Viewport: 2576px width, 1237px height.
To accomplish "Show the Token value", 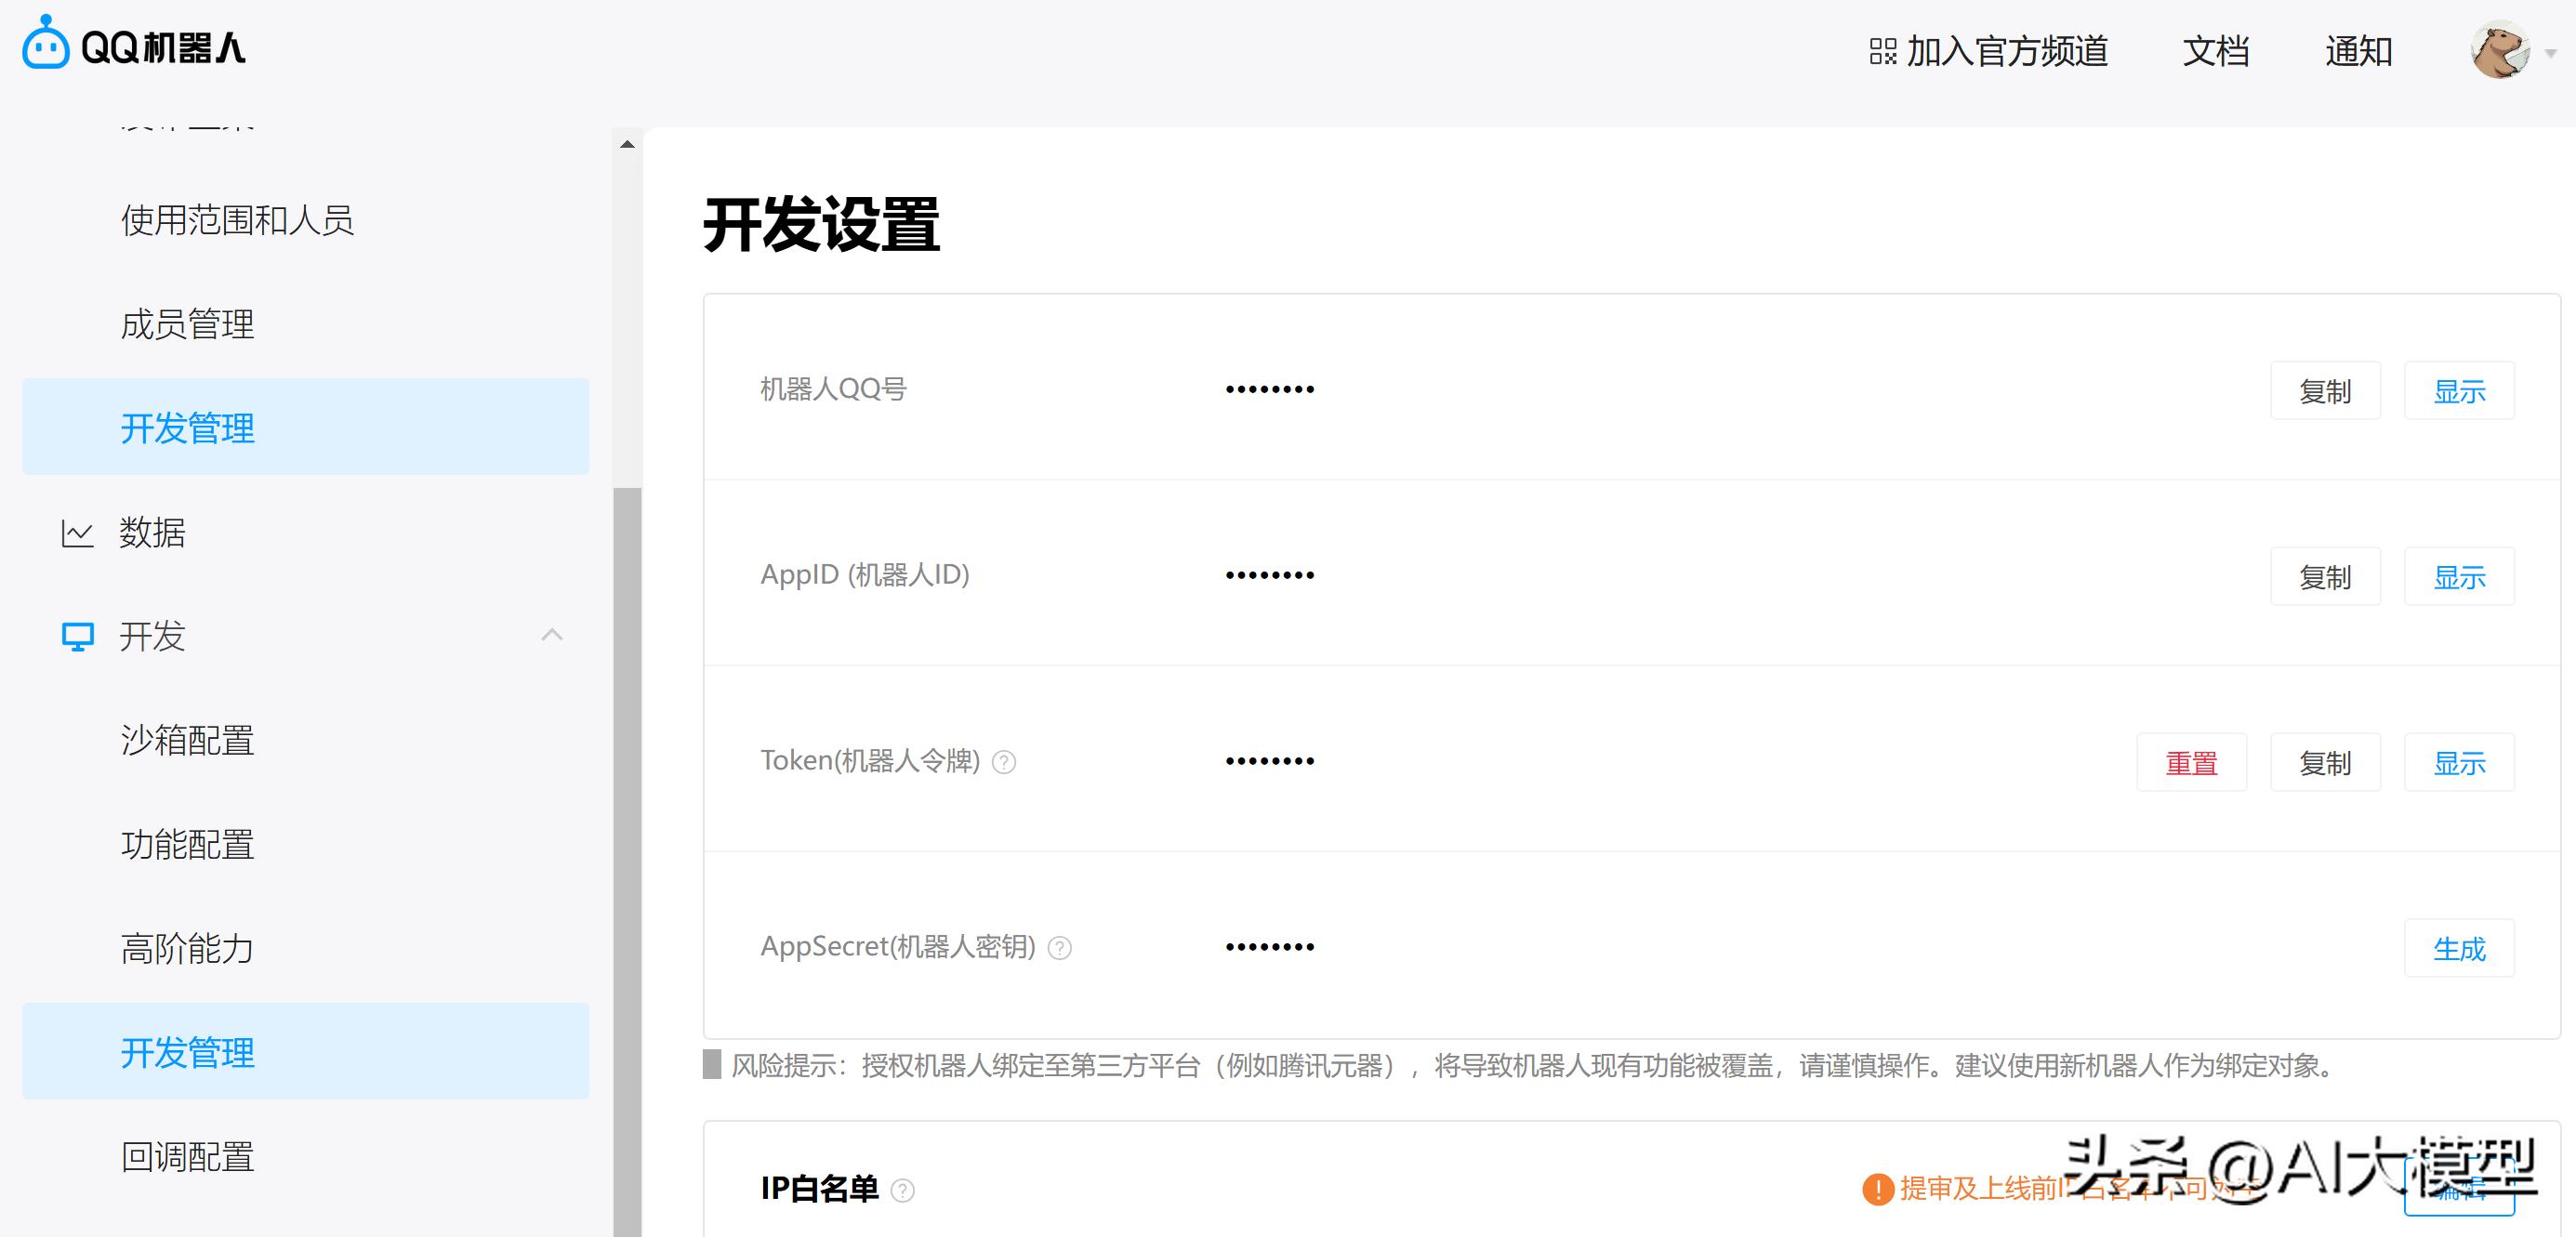I will pos(2459,763).
